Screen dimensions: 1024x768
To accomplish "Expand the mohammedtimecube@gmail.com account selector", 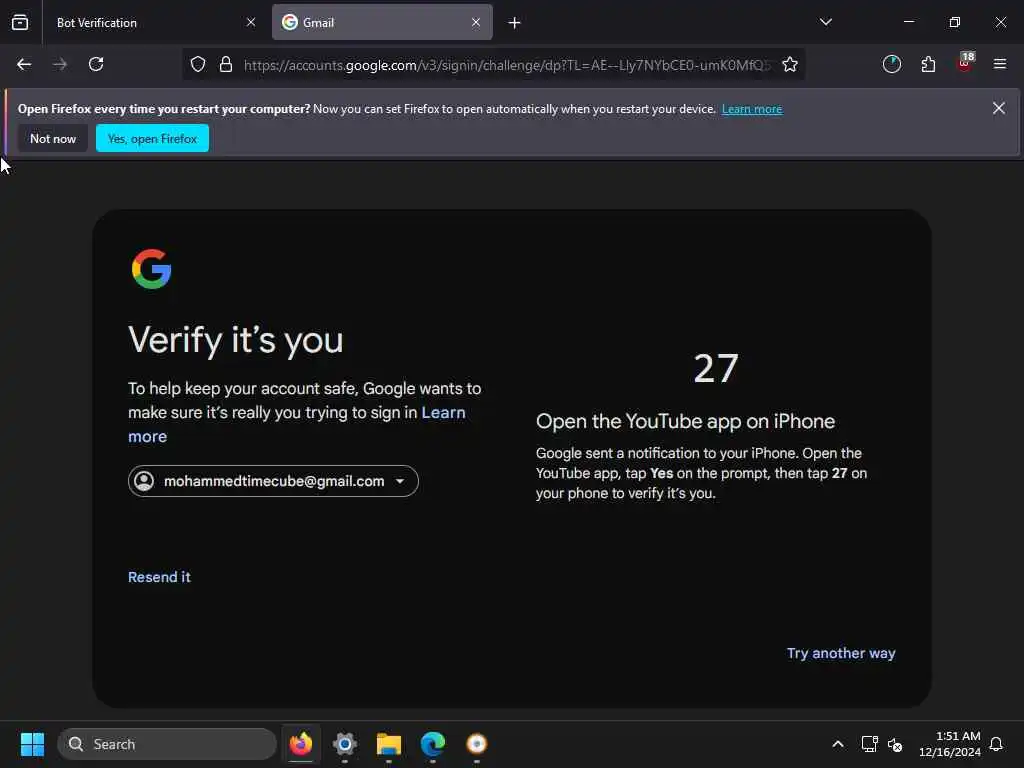I will [273, 481].
